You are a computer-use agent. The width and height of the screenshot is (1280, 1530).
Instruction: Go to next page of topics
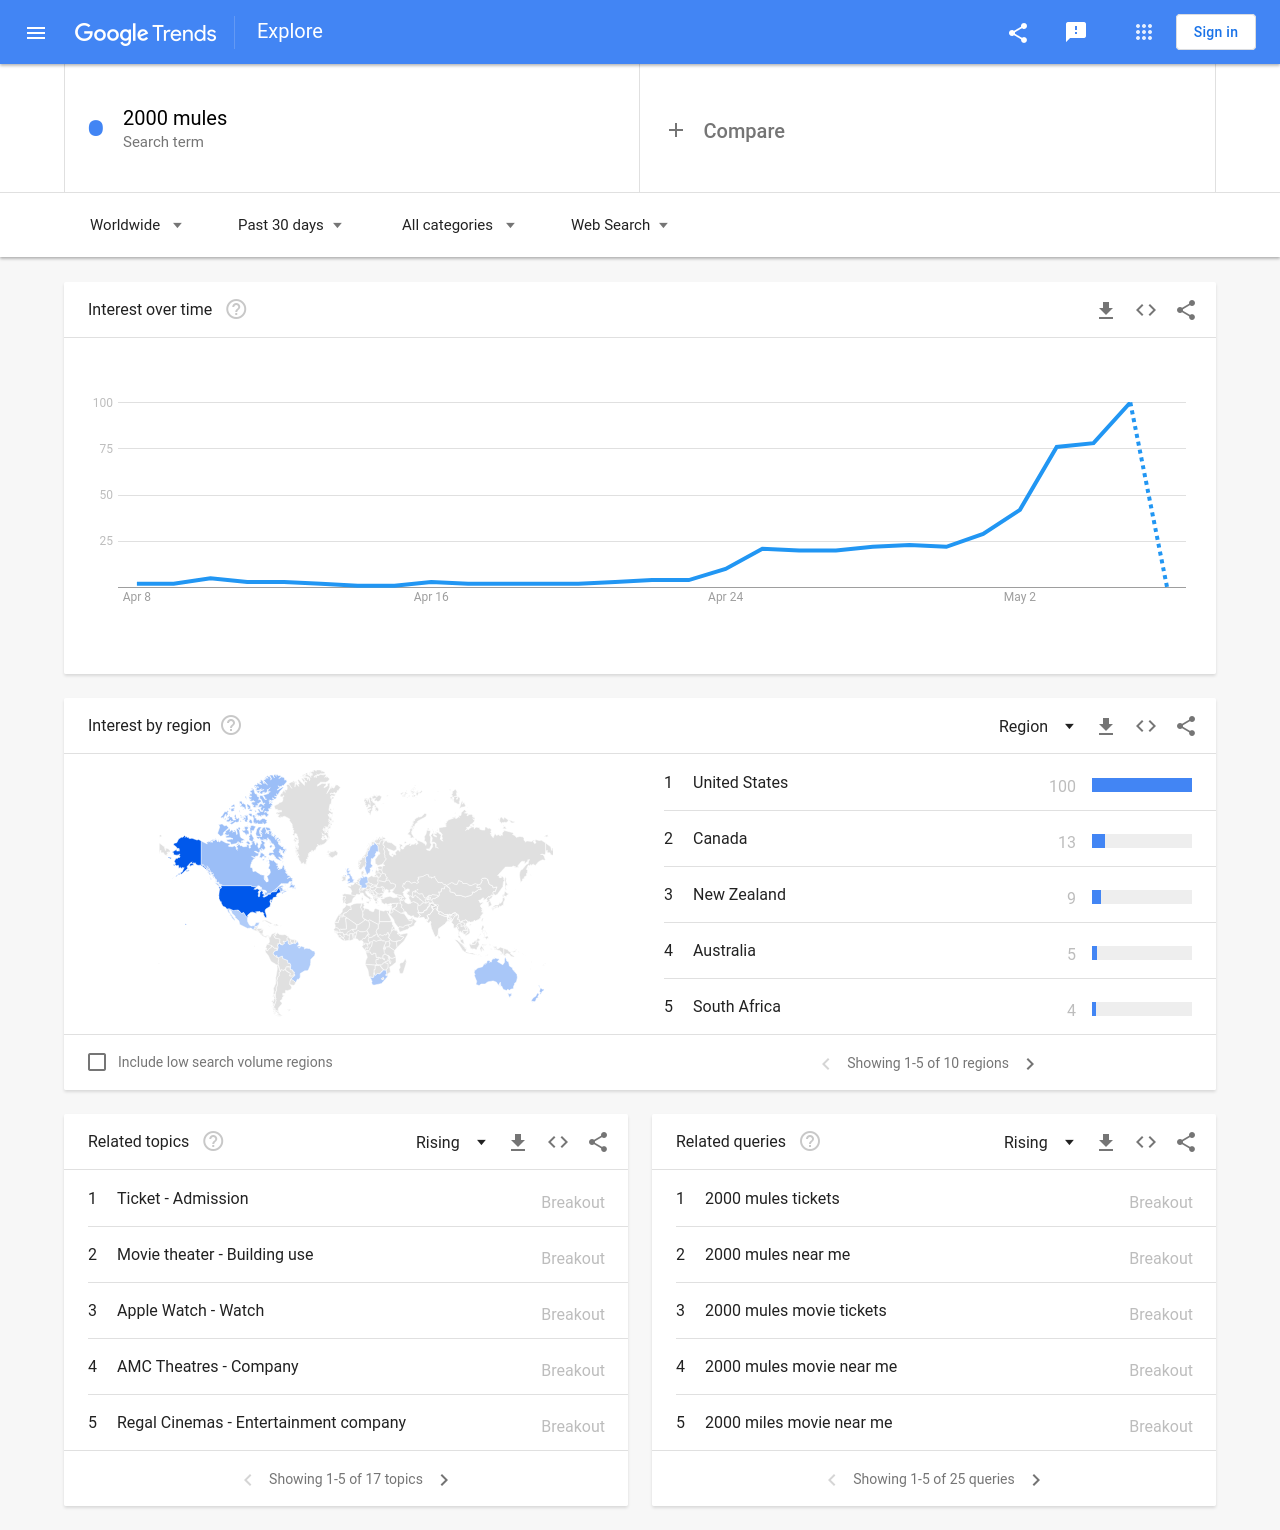[x=444, y=1480]
